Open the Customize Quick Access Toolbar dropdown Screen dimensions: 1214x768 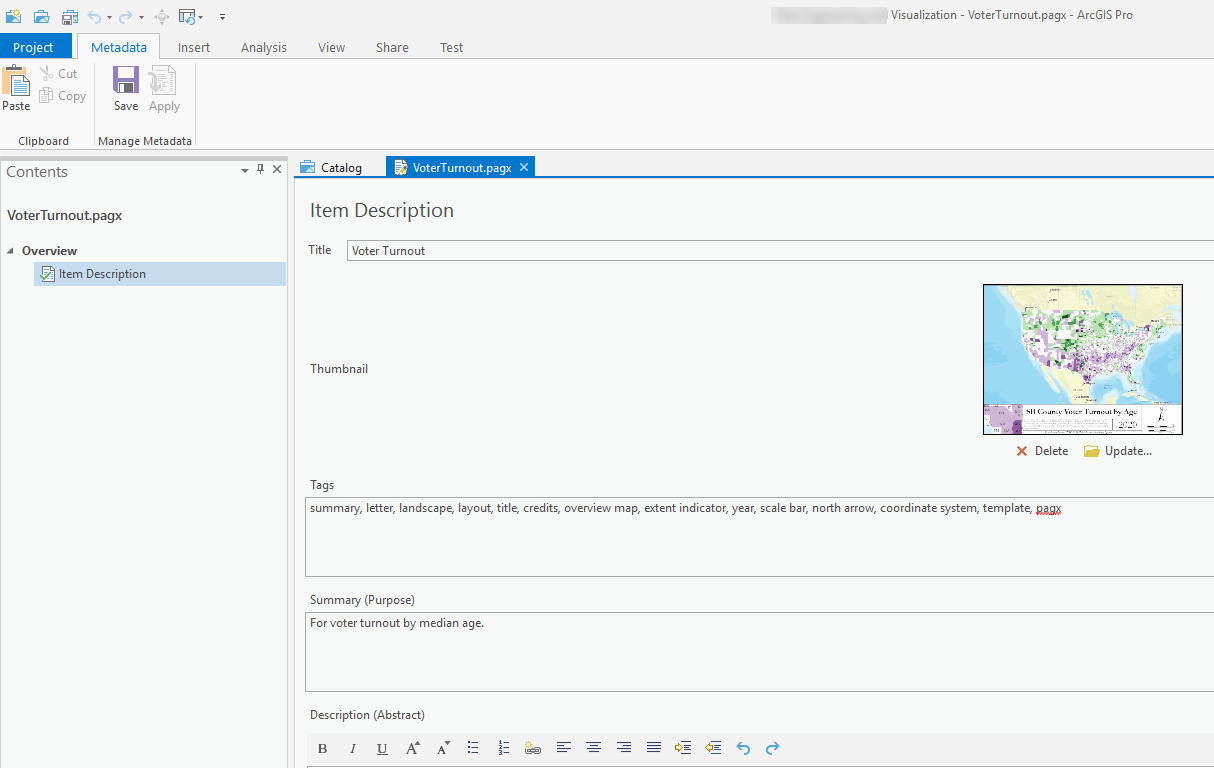pos(222,17)
